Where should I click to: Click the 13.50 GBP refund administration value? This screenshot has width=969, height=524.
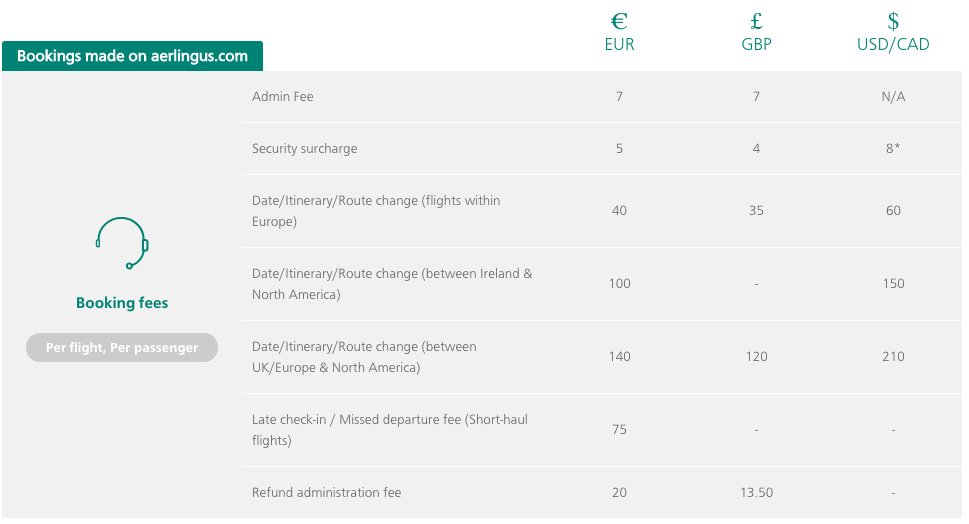pos(756,492)
